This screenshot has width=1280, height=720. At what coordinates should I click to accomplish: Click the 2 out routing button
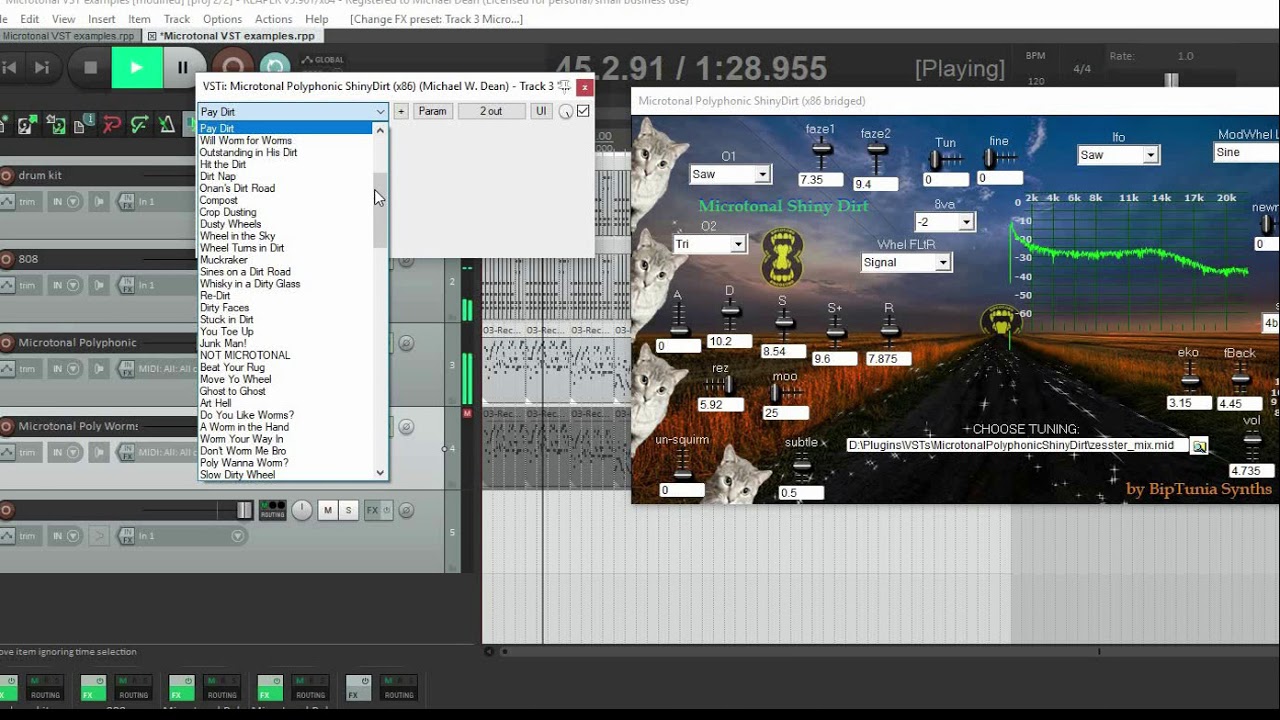[491, 111]
